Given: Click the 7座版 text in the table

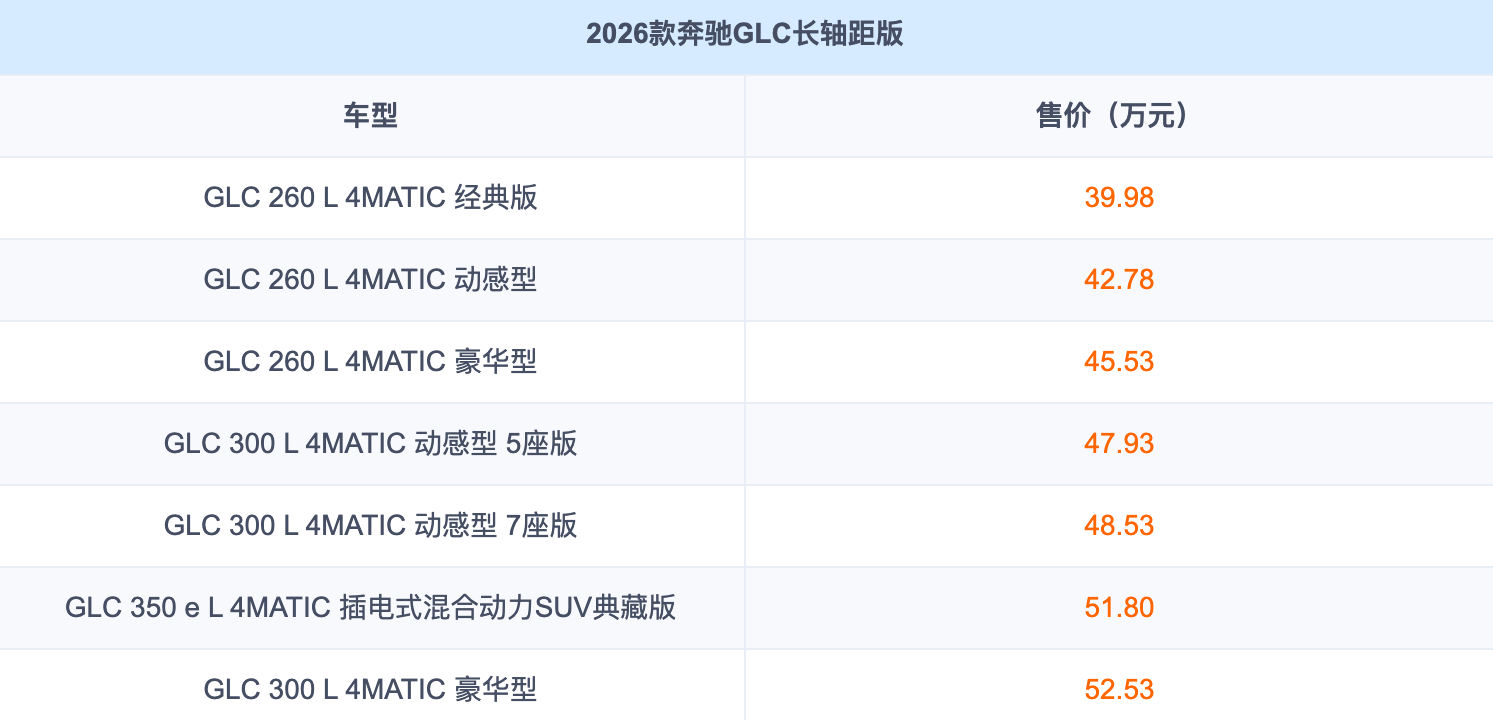Looking at the screenshot, I should 542,526.
